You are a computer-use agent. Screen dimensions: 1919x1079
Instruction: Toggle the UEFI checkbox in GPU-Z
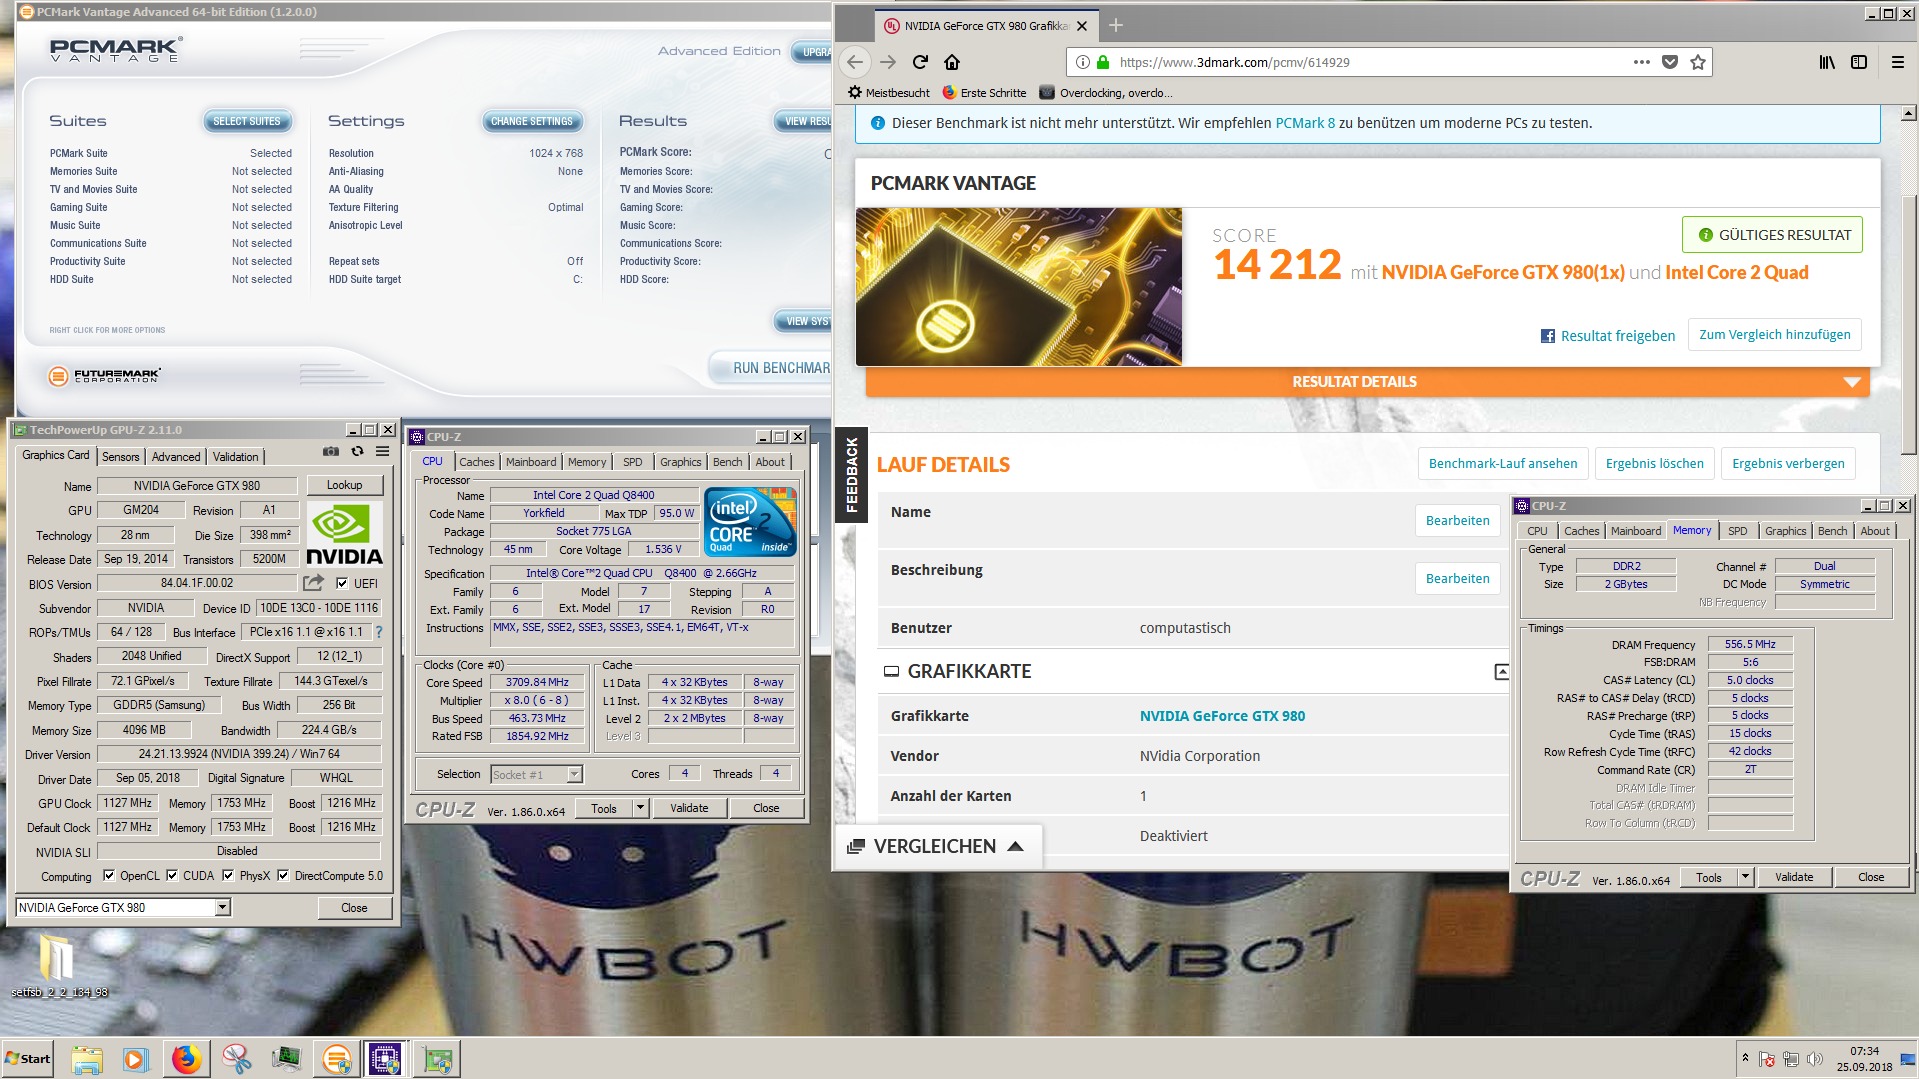(342, 583)
